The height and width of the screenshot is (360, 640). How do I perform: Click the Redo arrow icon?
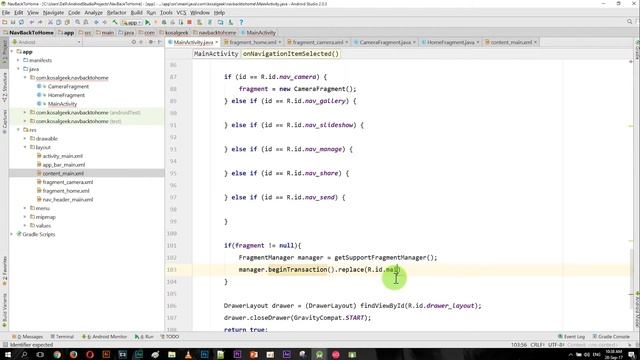pos(40,22)
